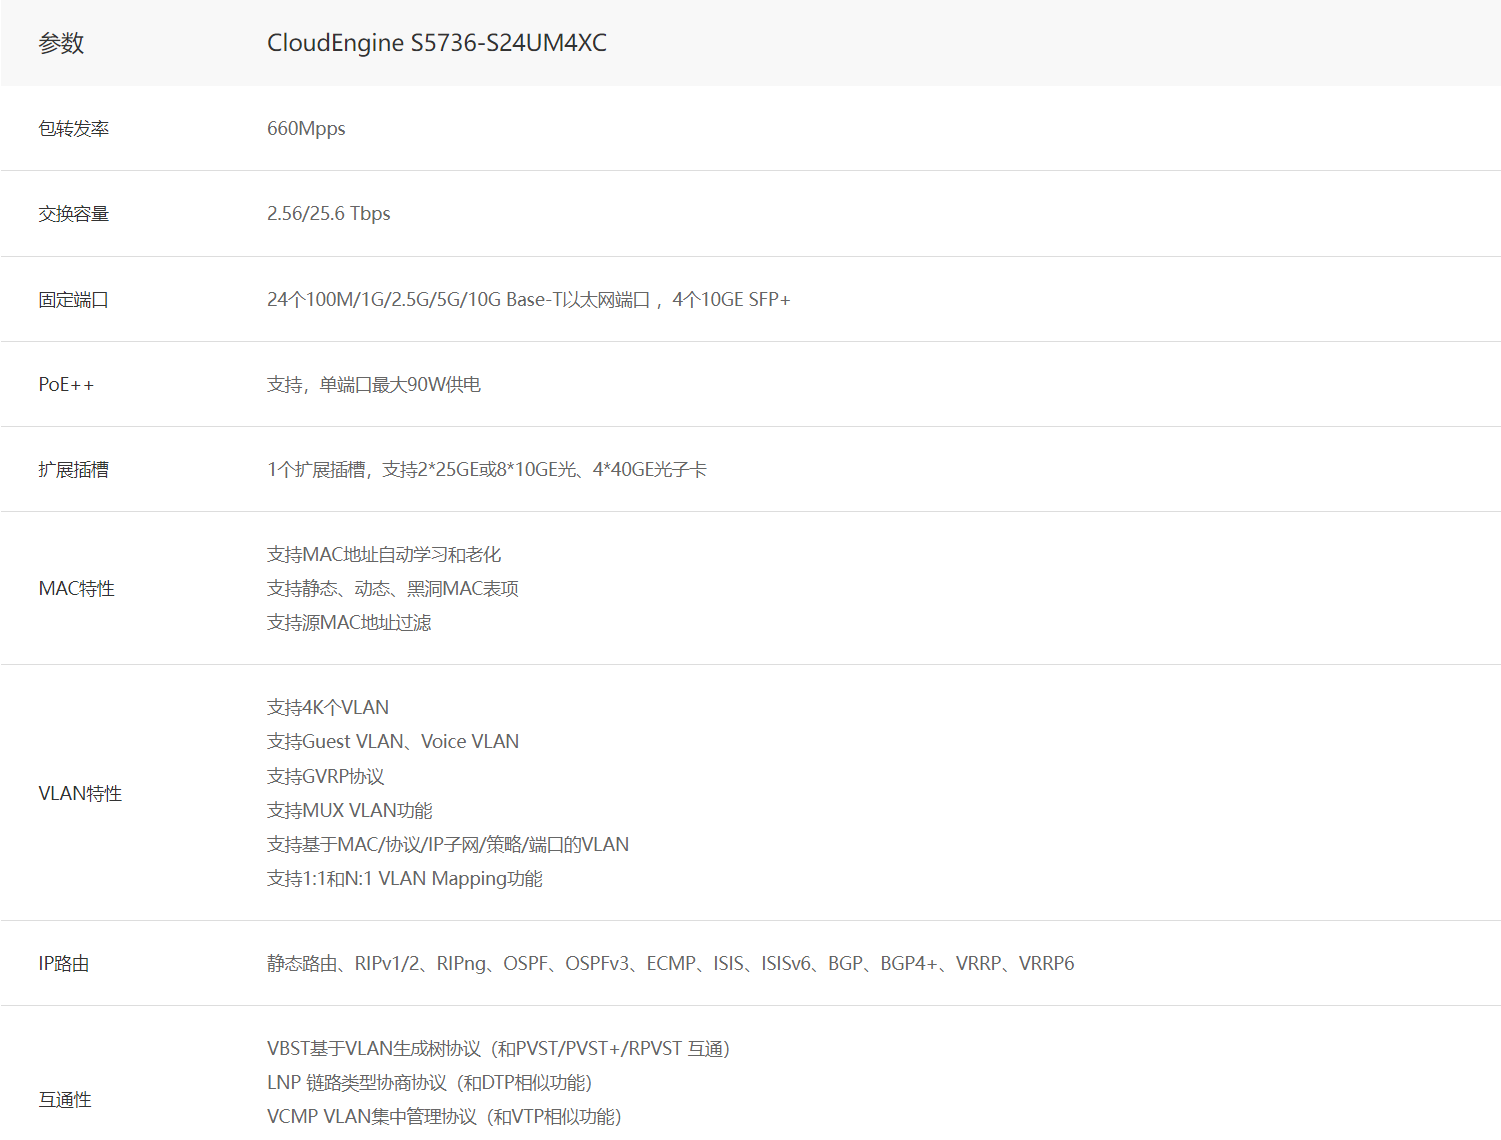
Task: Click the 支持源MAC地址过滤 line
Action: point(349,622)
